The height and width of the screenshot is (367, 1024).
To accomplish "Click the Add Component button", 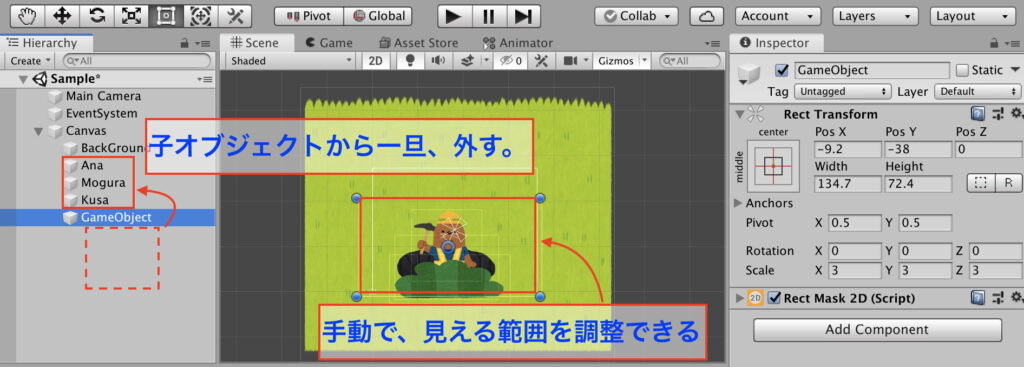I will tap(877, 330).
